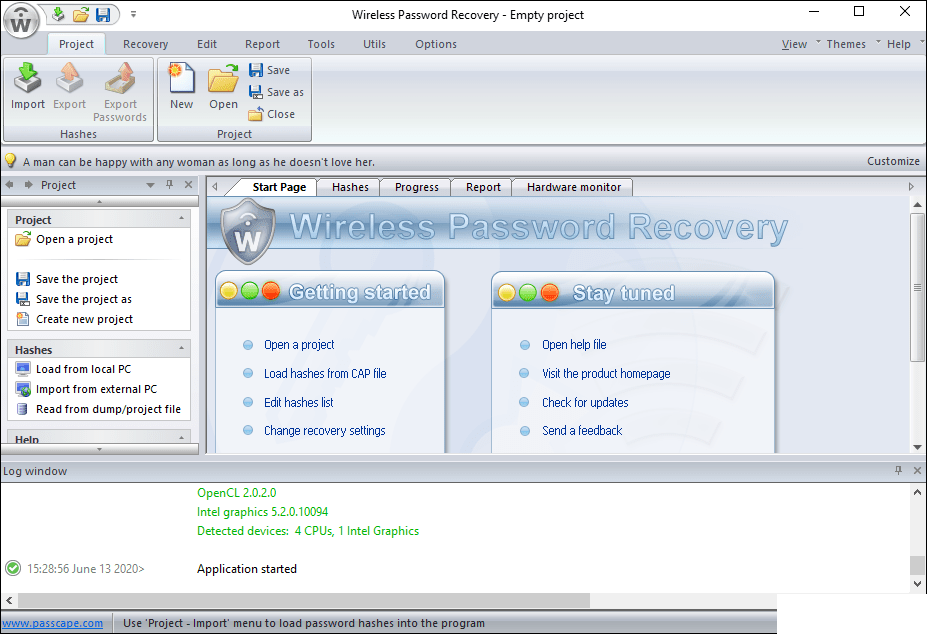Click the forward arrow in Project panel
The image size is (927, 634).
28,185
